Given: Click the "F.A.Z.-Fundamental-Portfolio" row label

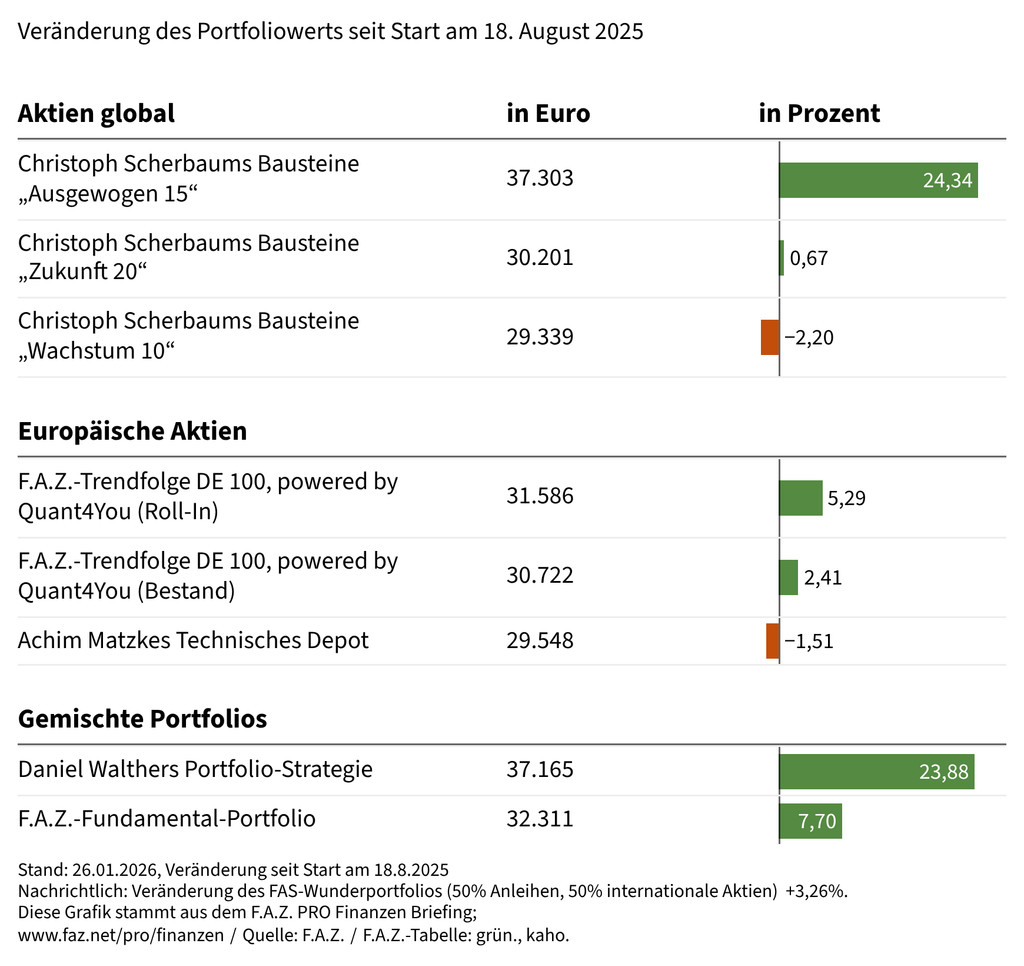Looking at the screenshot, I should click(167, 820).
